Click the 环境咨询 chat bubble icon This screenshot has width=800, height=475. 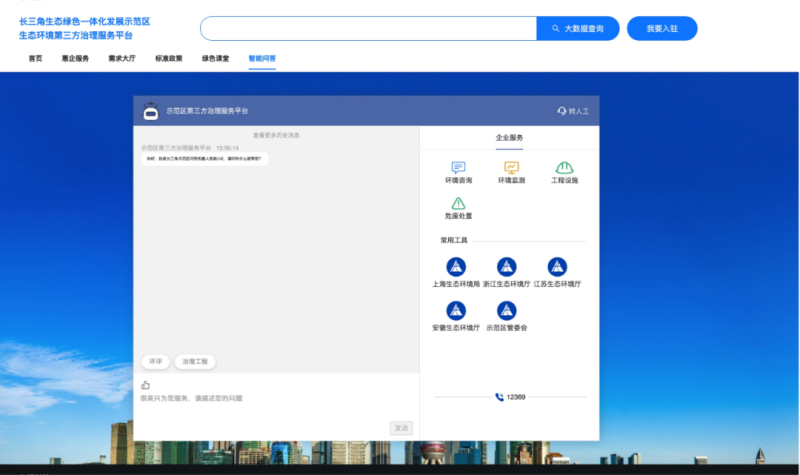(x=457, y=168)
